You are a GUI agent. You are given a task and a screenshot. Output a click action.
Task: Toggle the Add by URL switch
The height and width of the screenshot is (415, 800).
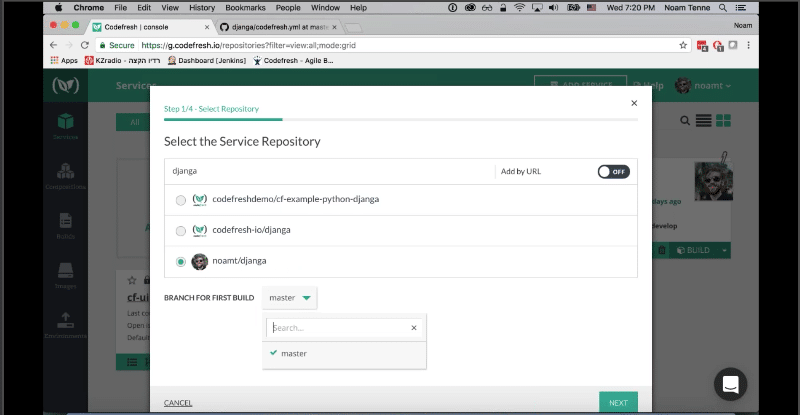(613, 172)
